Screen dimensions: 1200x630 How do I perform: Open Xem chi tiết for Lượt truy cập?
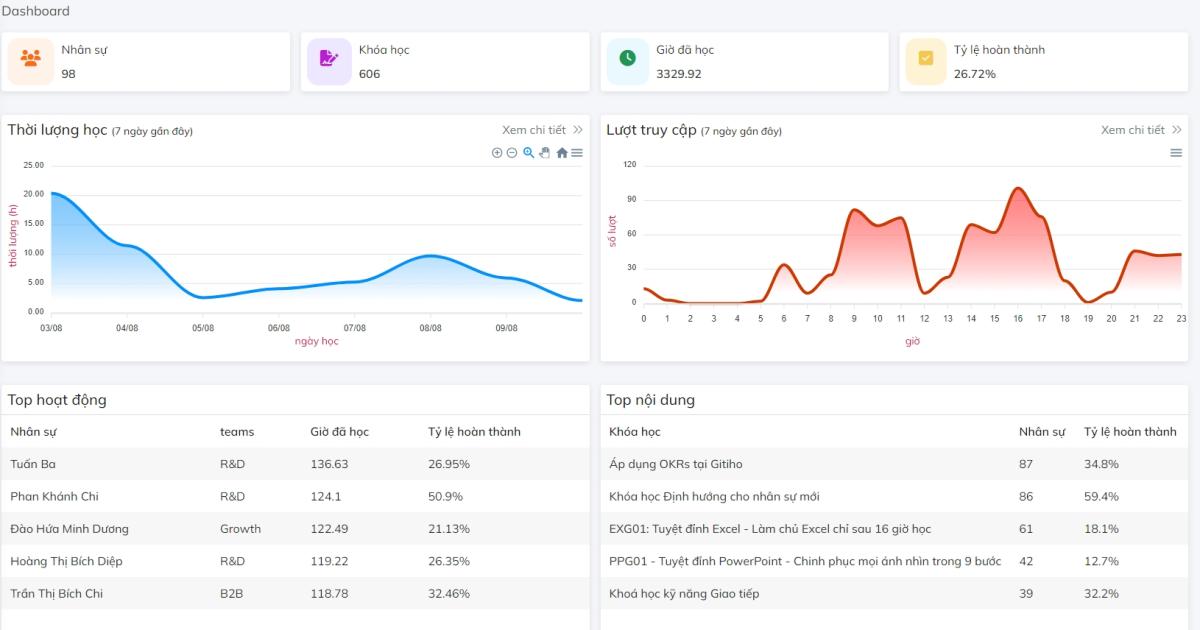[1141, 130]
